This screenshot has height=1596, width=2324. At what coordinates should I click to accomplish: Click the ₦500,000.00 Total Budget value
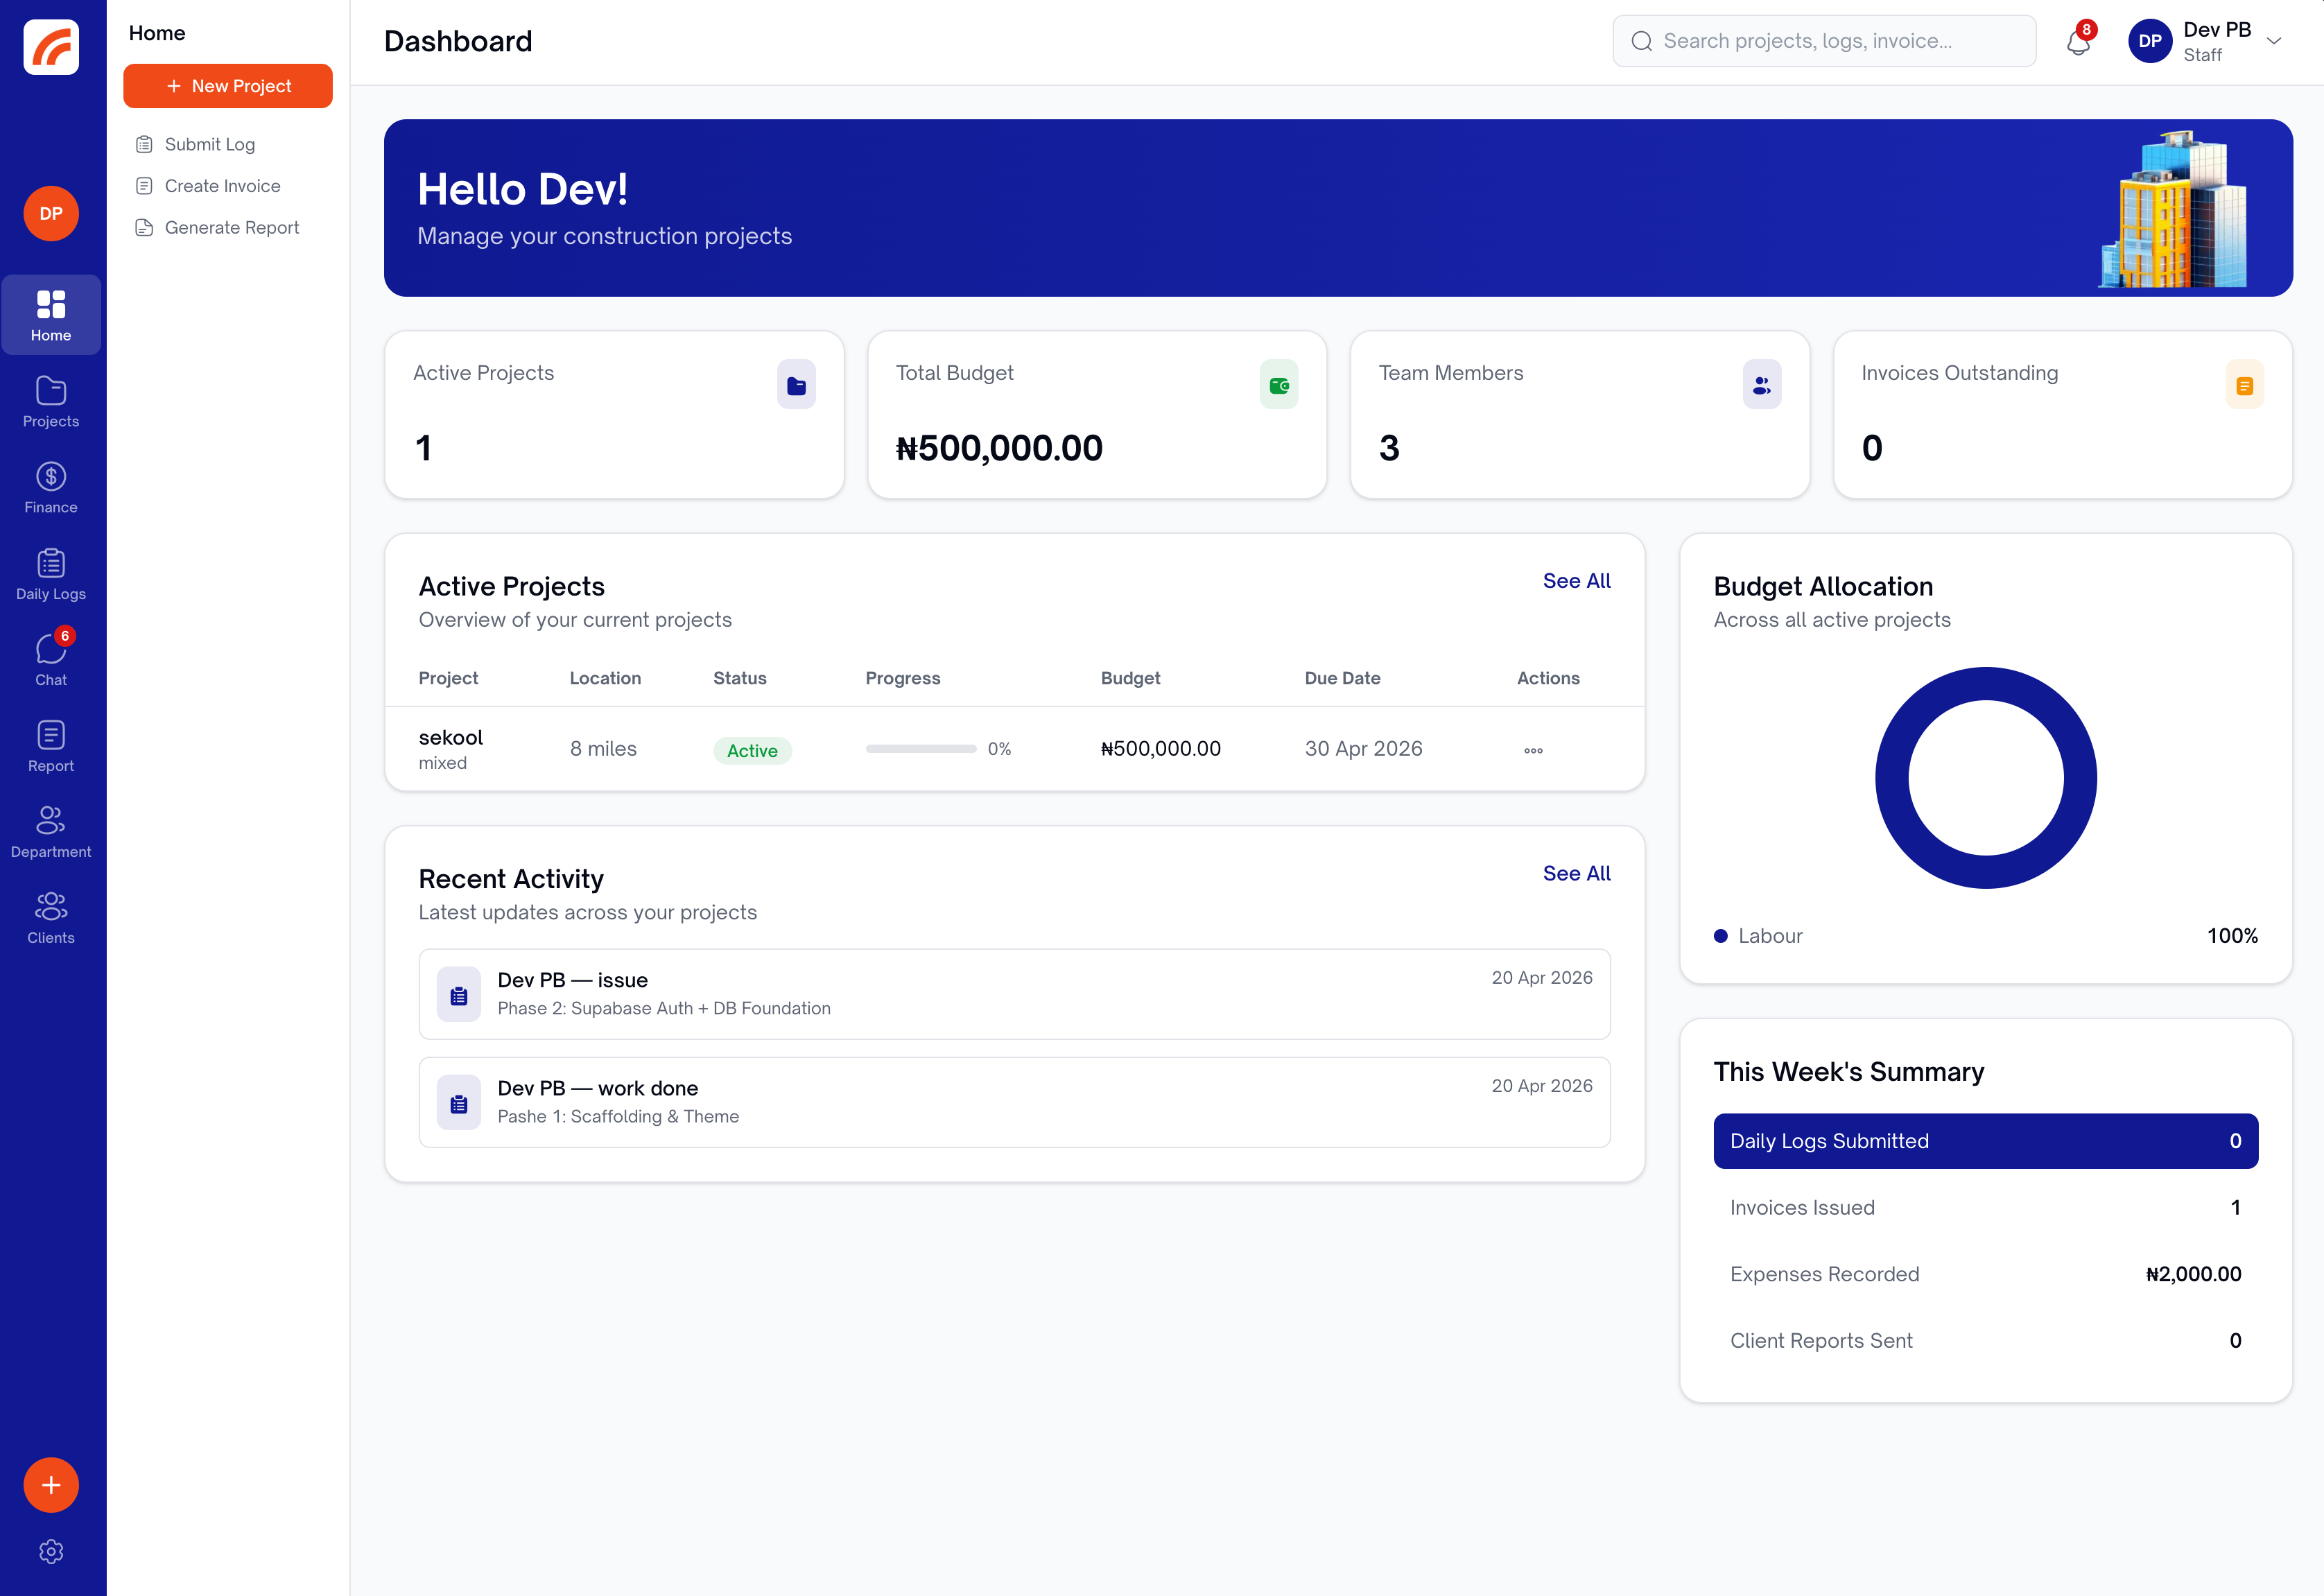pyautogui.click(x=999, y=448)
